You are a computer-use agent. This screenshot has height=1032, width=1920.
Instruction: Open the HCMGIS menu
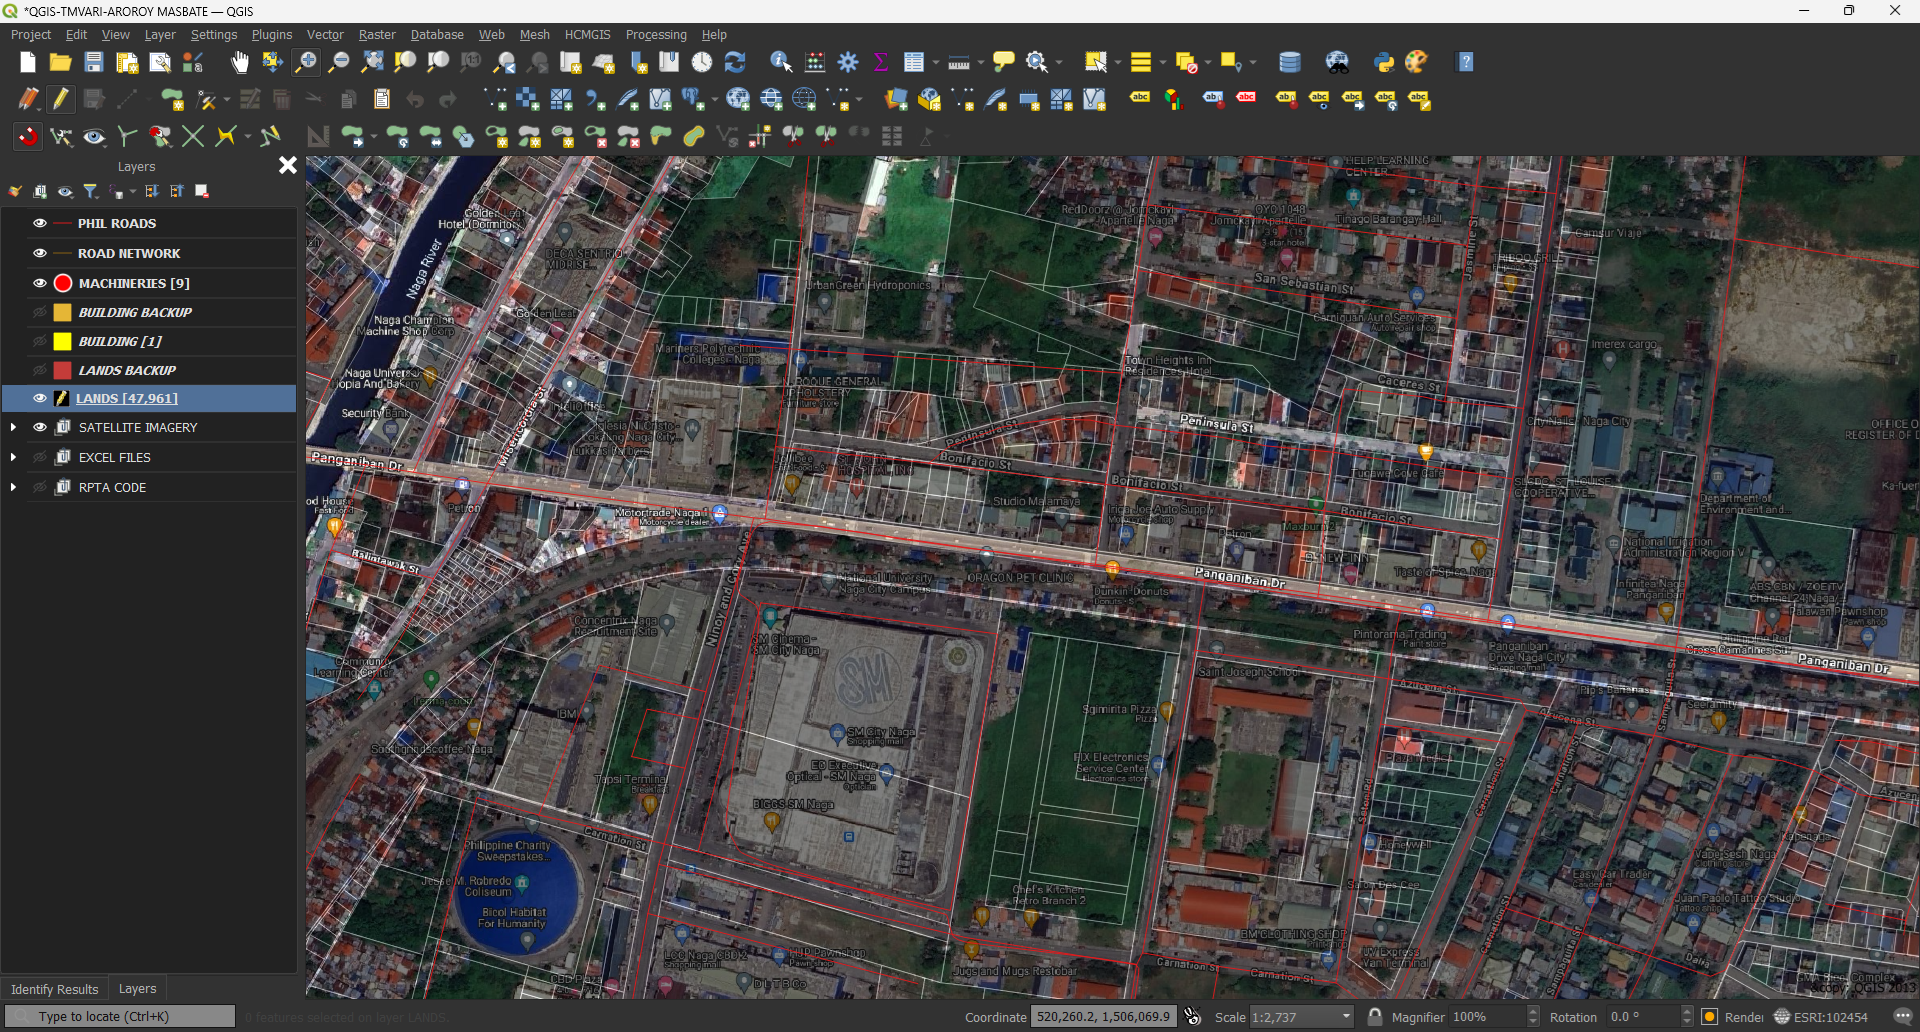point(587,34)
